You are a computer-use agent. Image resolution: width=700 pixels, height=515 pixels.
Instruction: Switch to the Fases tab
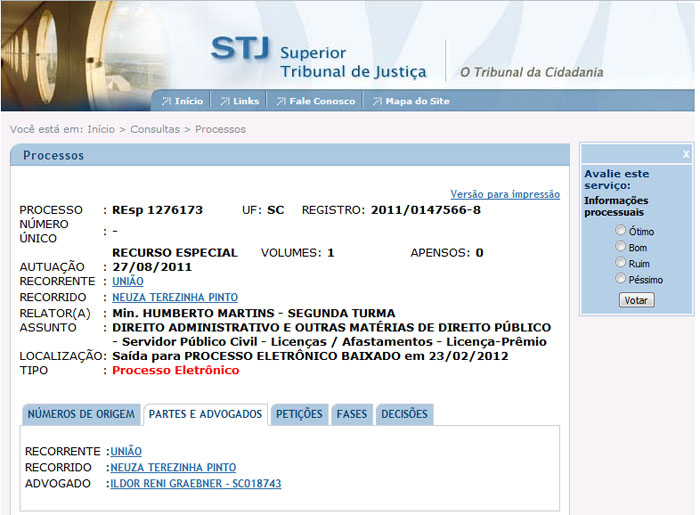coord(351,414)
